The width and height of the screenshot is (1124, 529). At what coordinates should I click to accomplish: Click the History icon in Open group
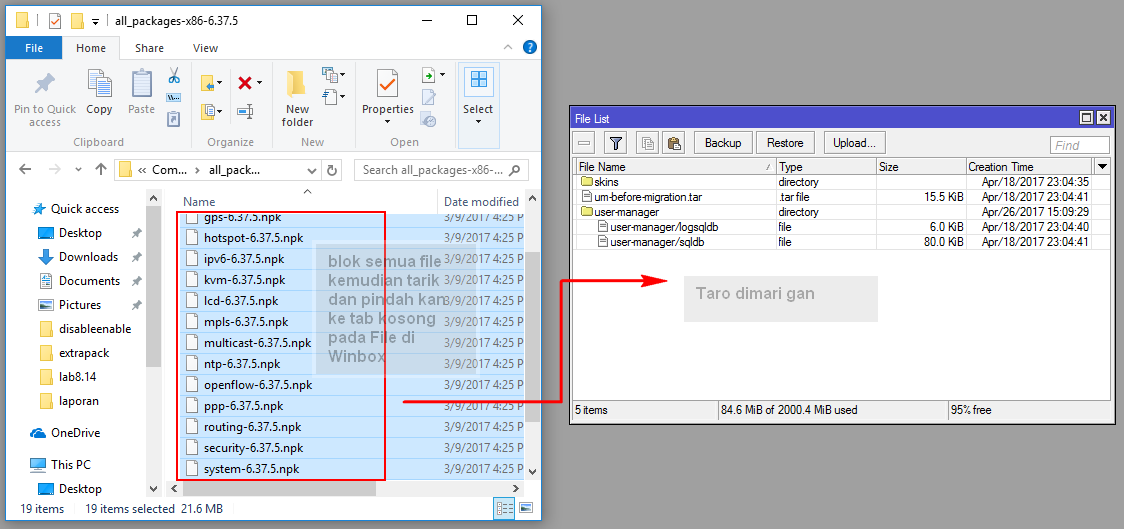[429, 120]
